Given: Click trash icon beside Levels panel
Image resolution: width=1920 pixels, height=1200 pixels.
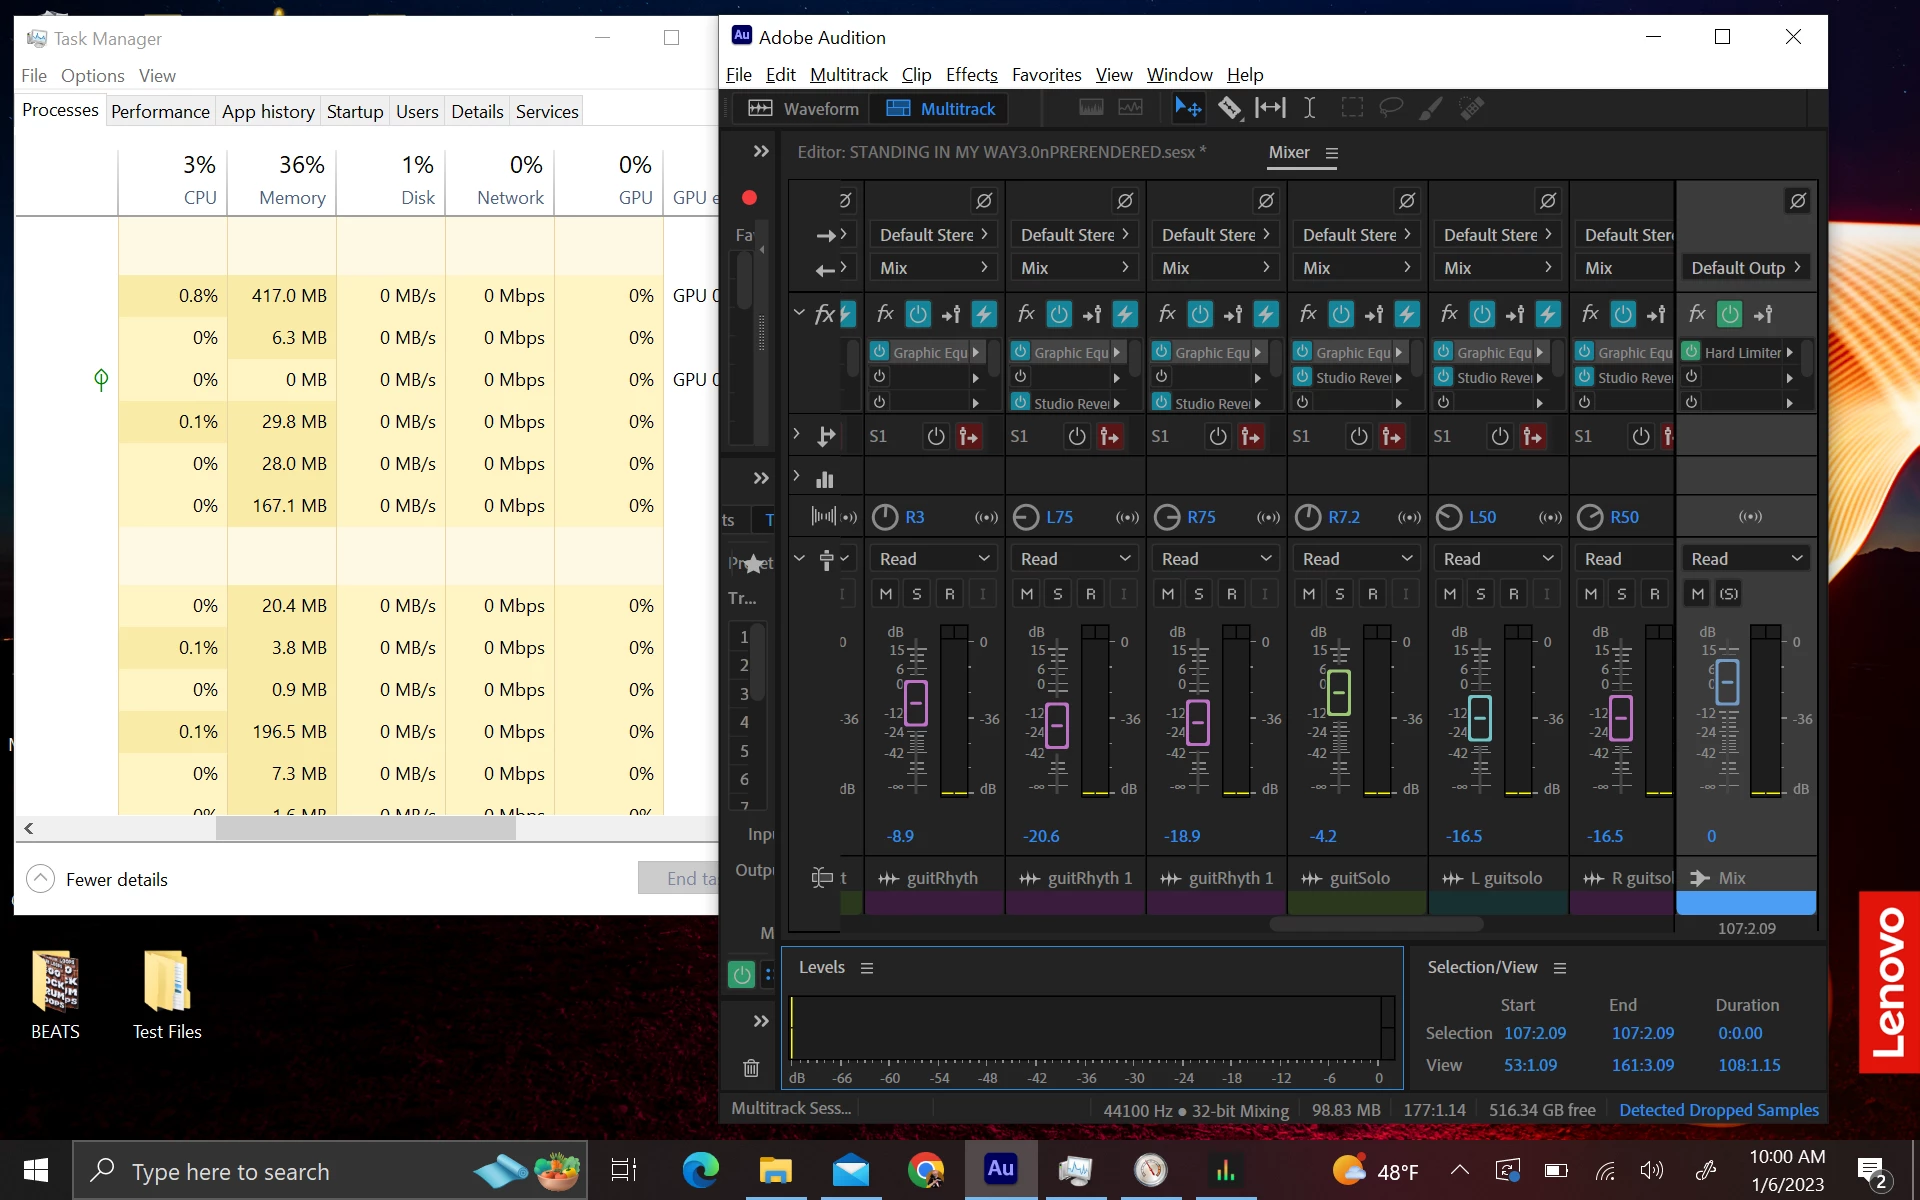Looking at the screenshot, I should click(751, 1068).
